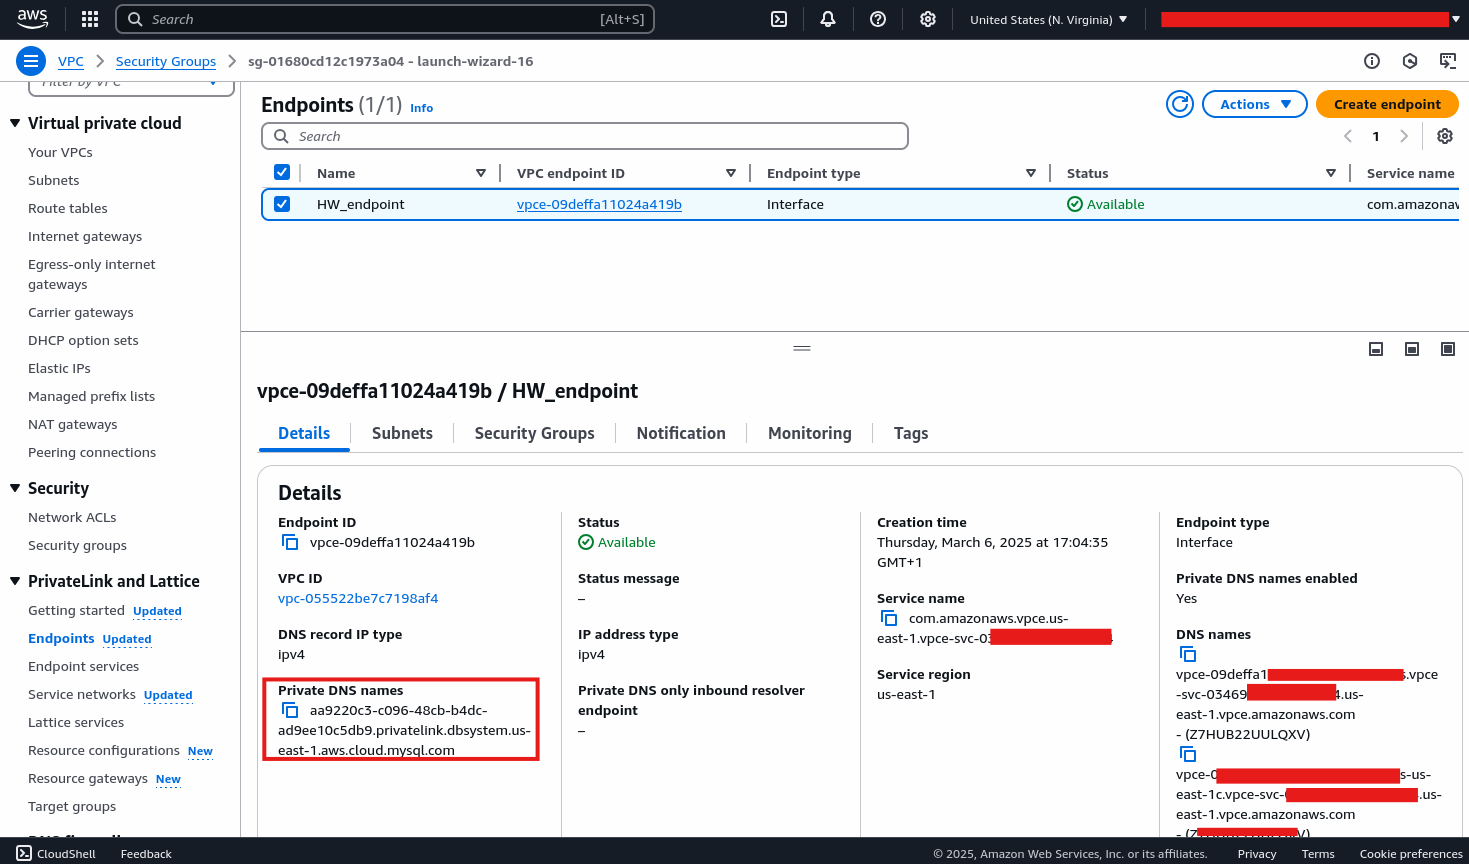Open the AWS services grid menu

point(89,18)
